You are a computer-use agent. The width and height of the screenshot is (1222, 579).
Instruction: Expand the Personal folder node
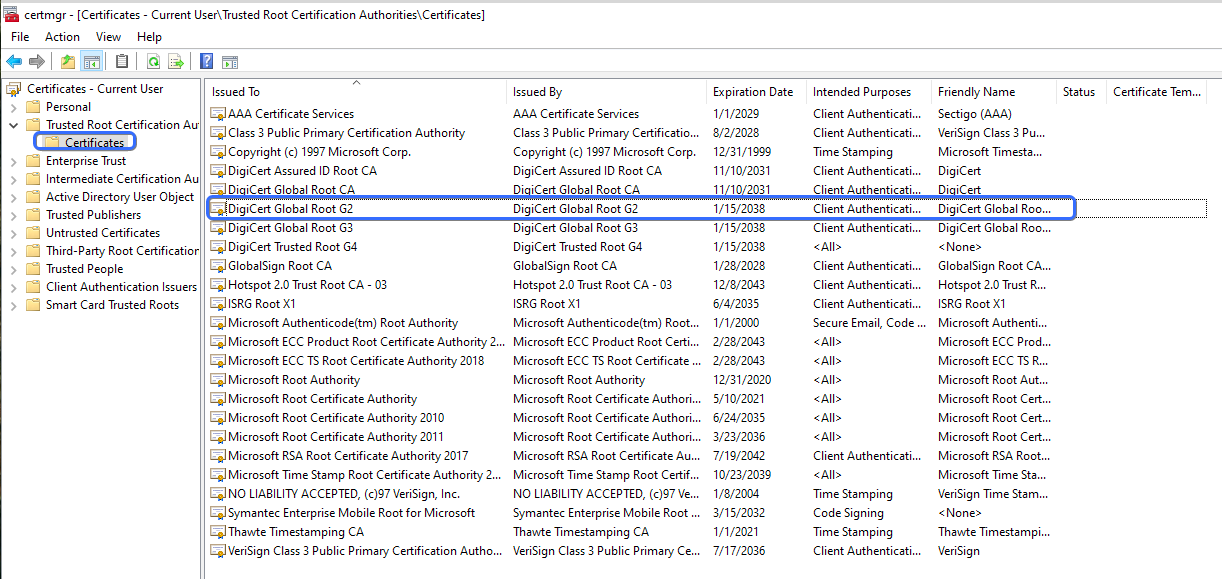pyautogui.click(x=13, y=107)
